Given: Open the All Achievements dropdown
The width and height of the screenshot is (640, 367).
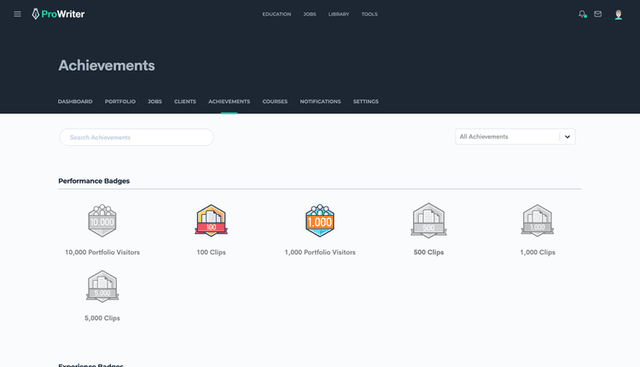Looking at the screenshot, I should click(x=515, y=137).
